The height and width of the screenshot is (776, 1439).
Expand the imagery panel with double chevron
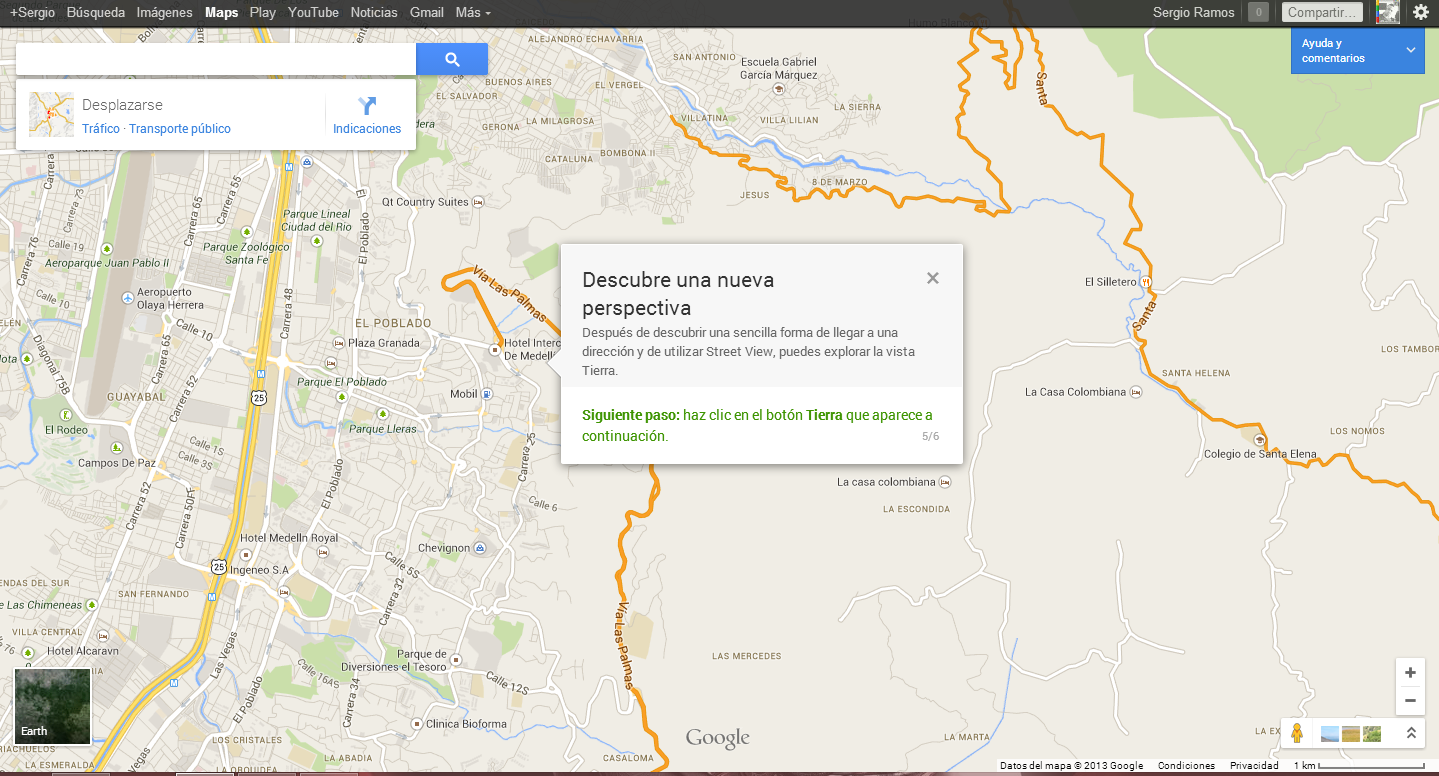1410,733
